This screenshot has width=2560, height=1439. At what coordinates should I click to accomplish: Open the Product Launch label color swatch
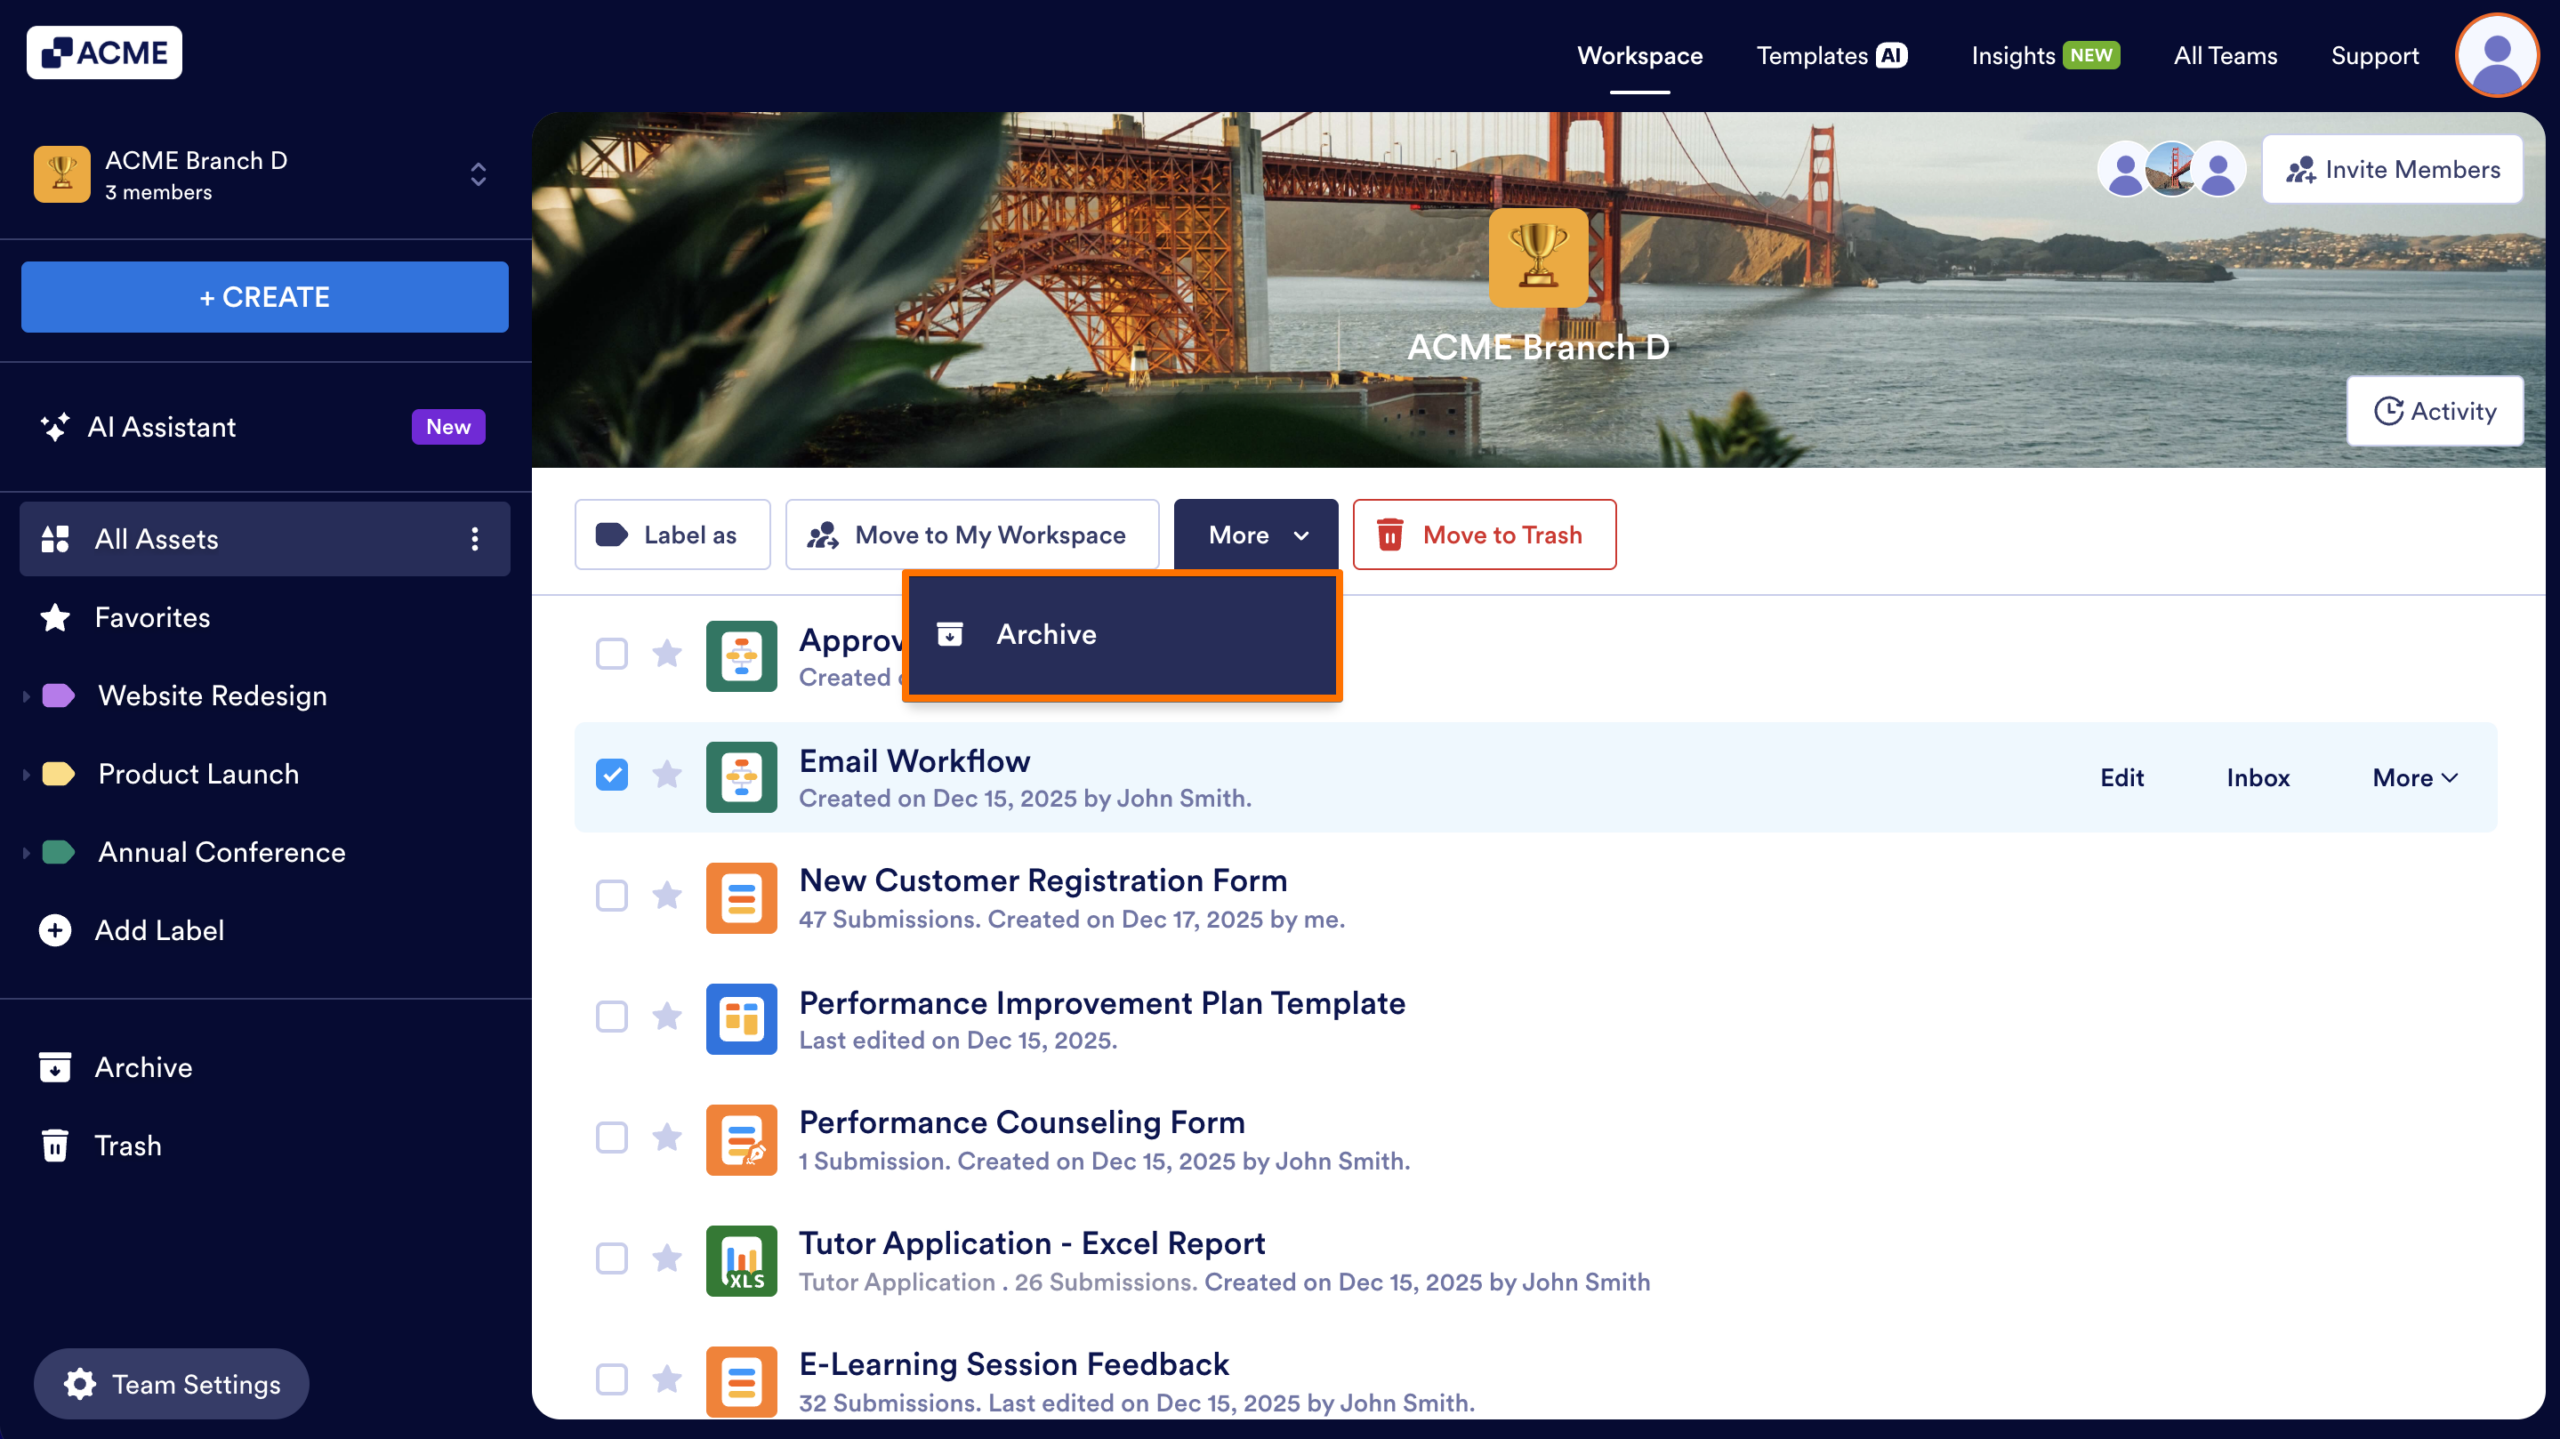pyautogui.click(x=57, y=773)
